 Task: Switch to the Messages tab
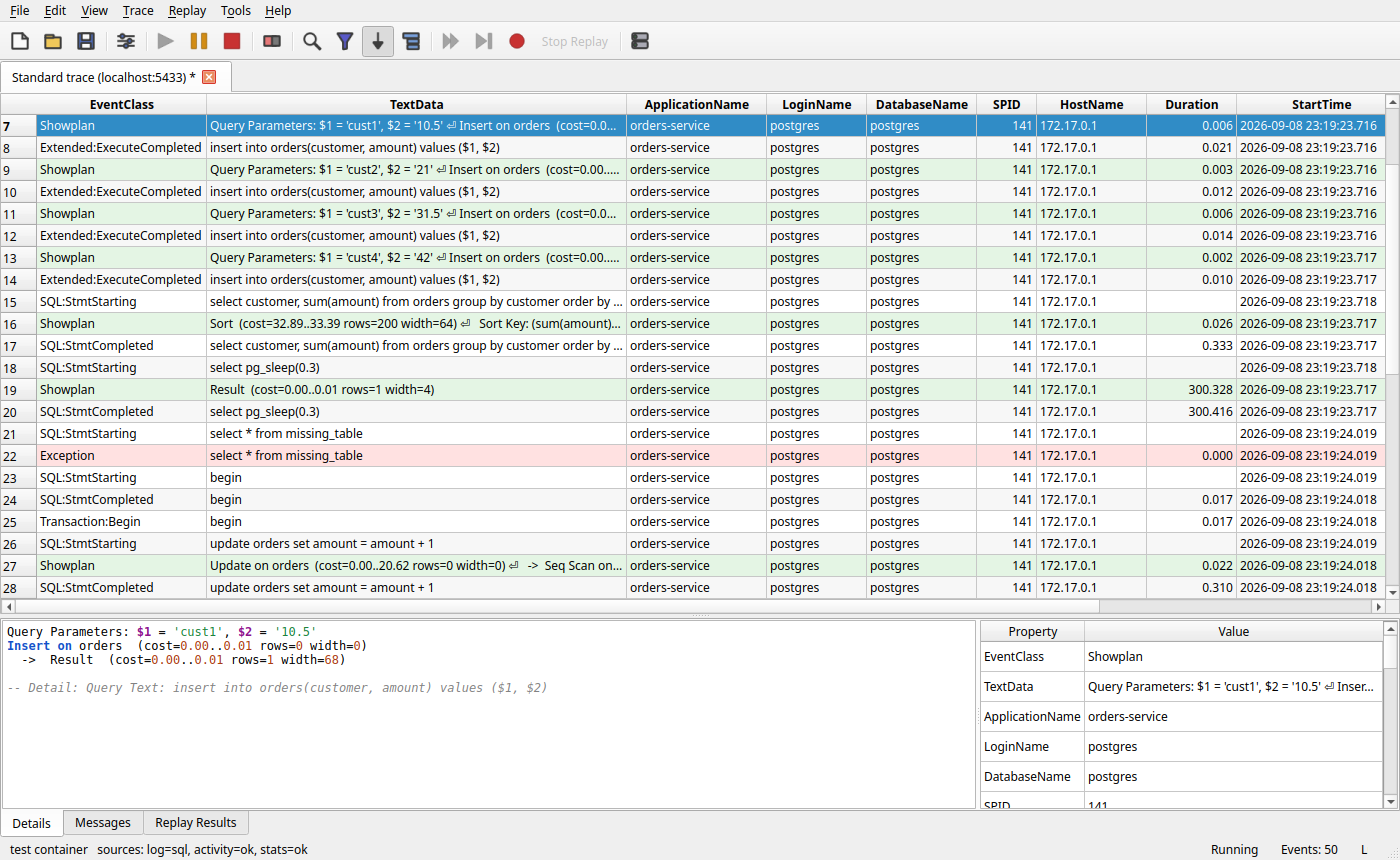pyautogui.click(x=103, y=822)
